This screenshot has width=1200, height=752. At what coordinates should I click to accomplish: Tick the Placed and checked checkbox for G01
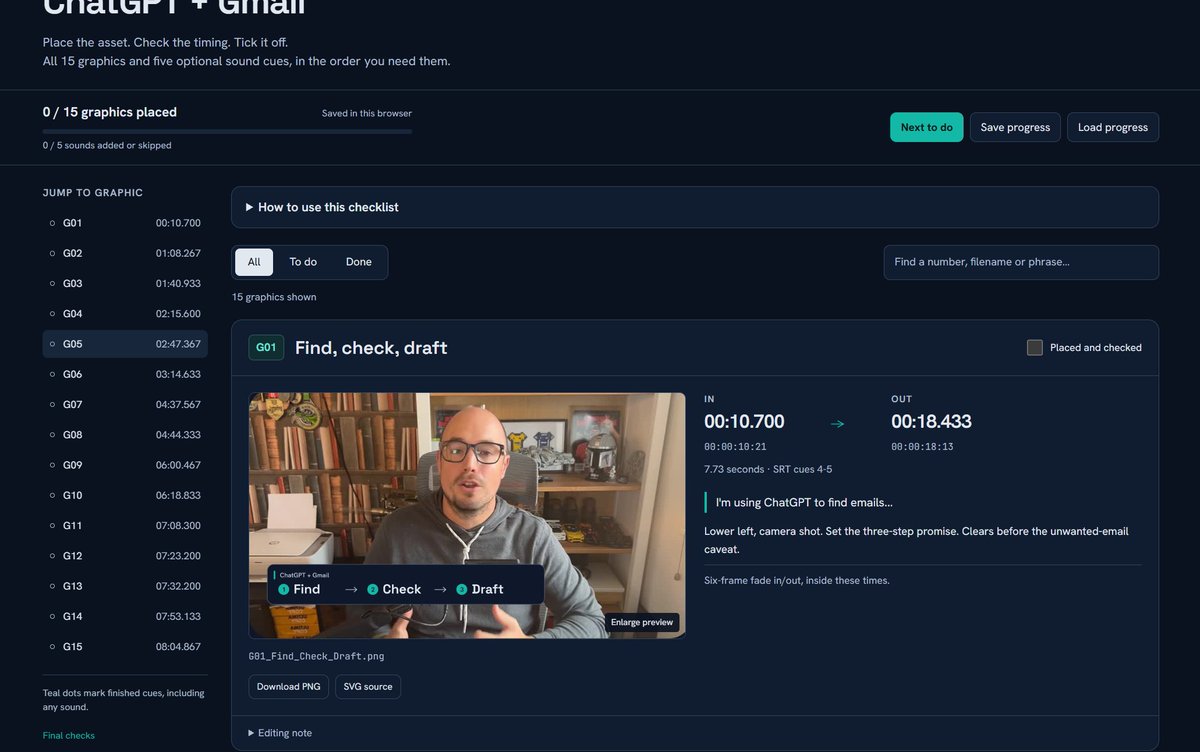click(x=1035, y=348)
